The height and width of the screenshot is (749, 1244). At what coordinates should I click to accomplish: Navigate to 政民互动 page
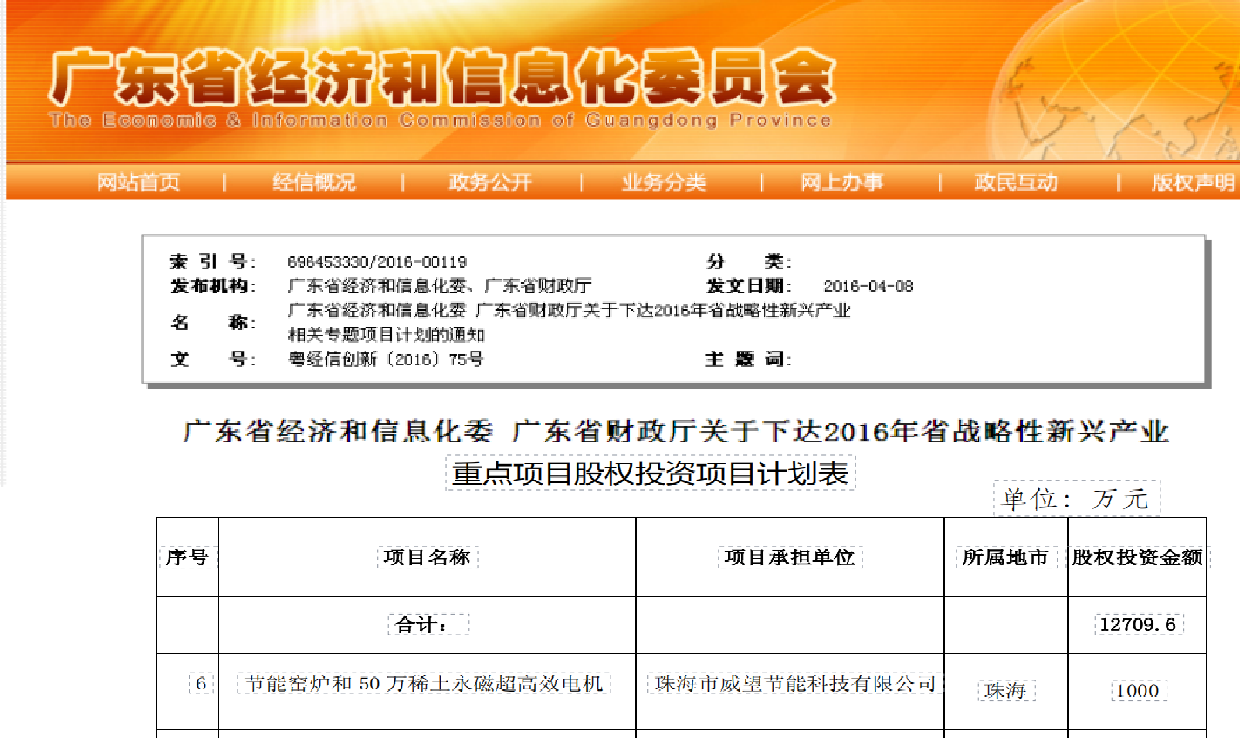tap(1016, 183)
